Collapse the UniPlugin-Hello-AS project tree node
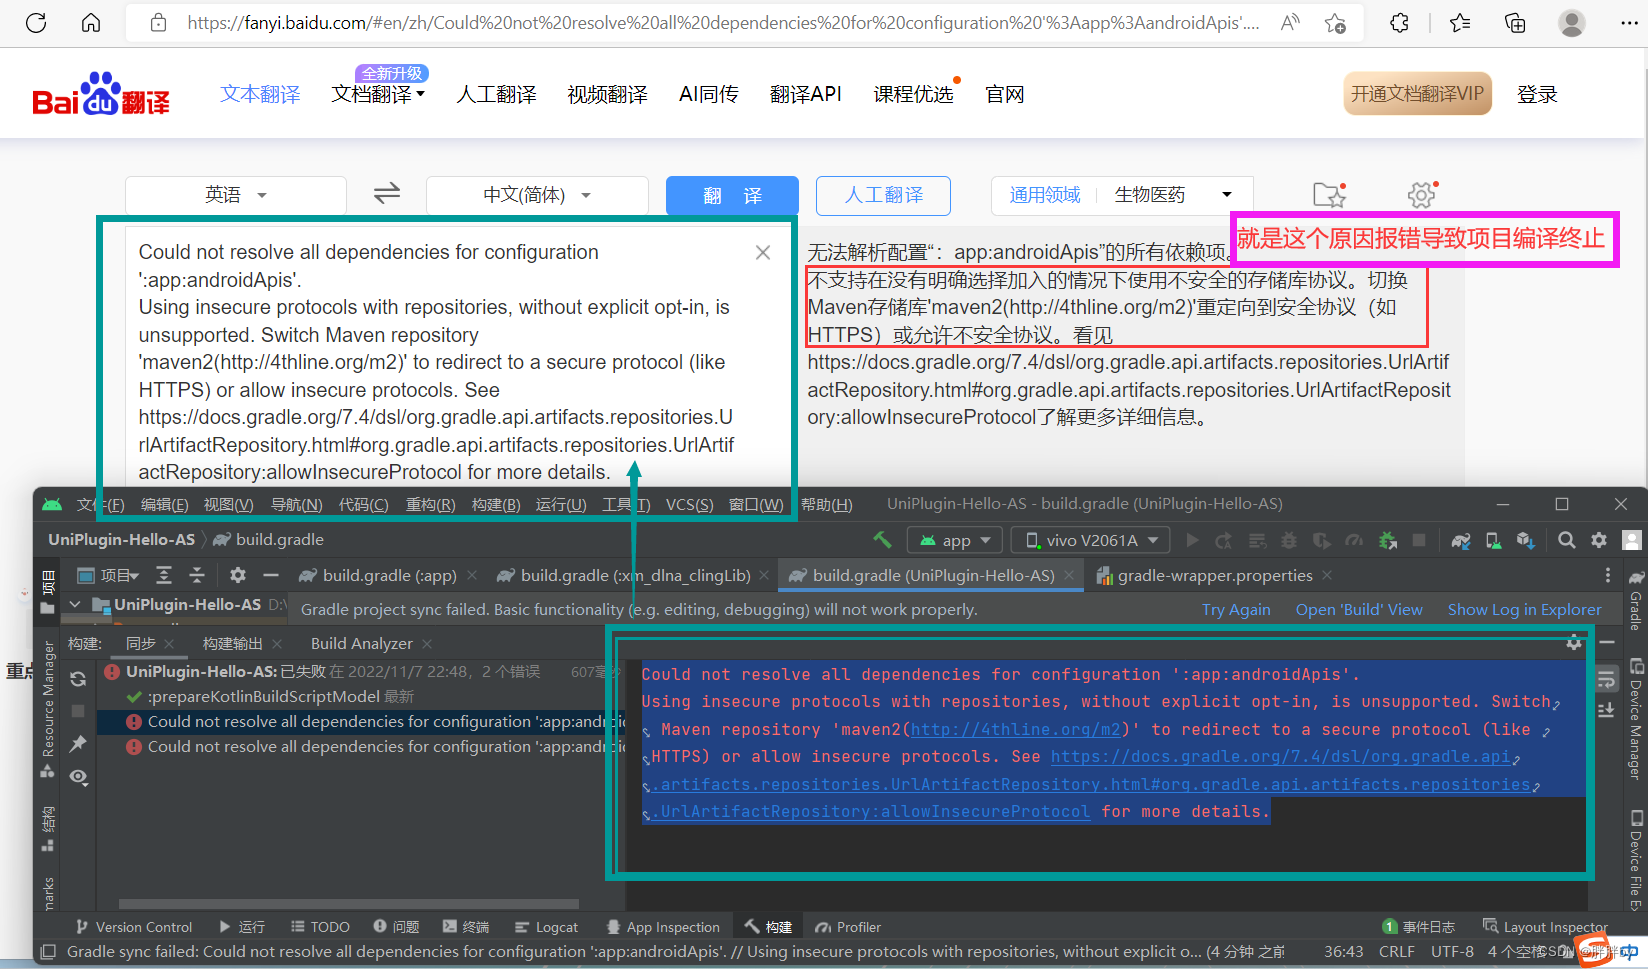This screenshot has height=969, width=1648. click(75, 604)
